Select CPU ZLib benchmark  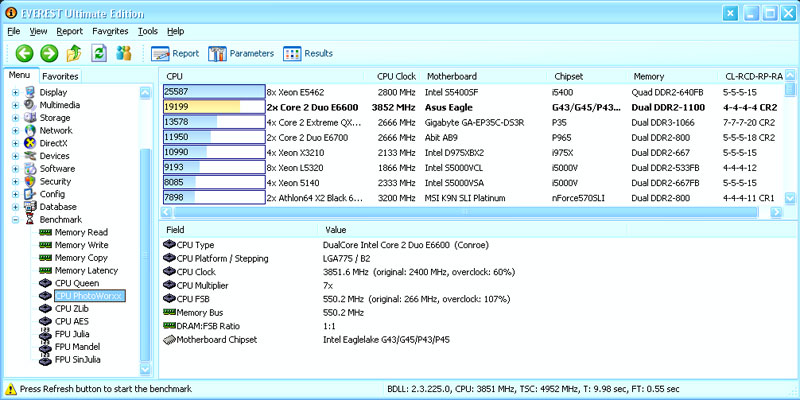[x=71, y=309]
